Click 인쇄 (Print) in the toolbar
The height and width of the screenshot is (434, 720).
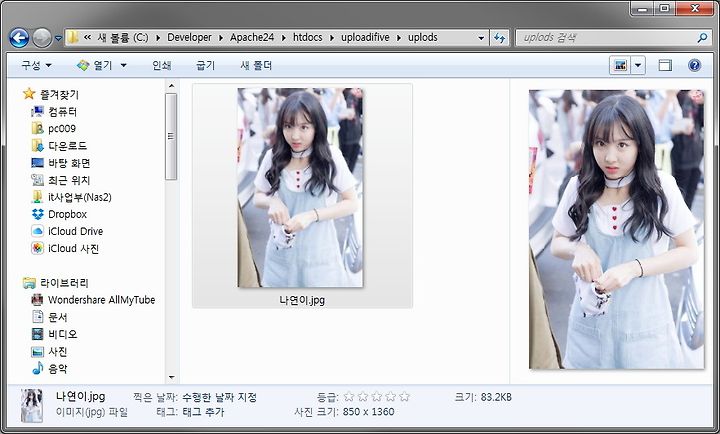point(162,65)
